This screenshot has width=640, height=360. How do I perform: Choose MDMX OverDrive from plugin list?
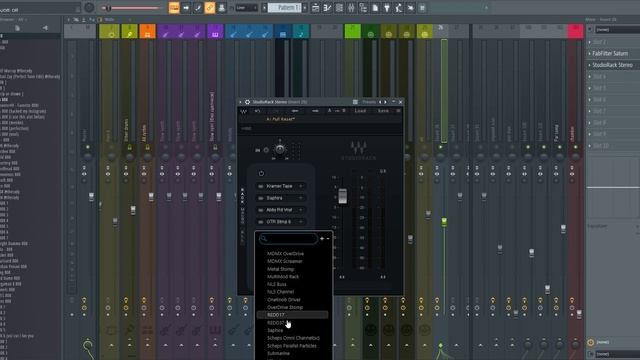pyautogui.click(x=285, y=253)
